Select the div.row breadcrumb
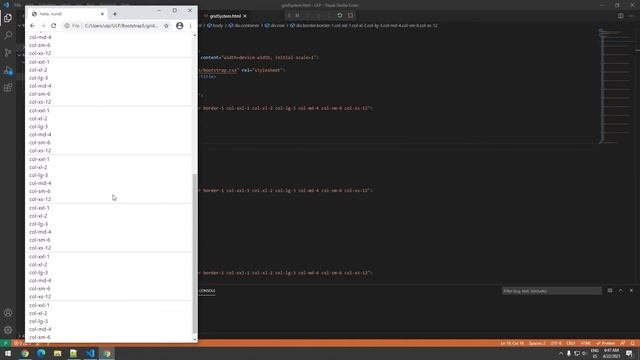 275,25
